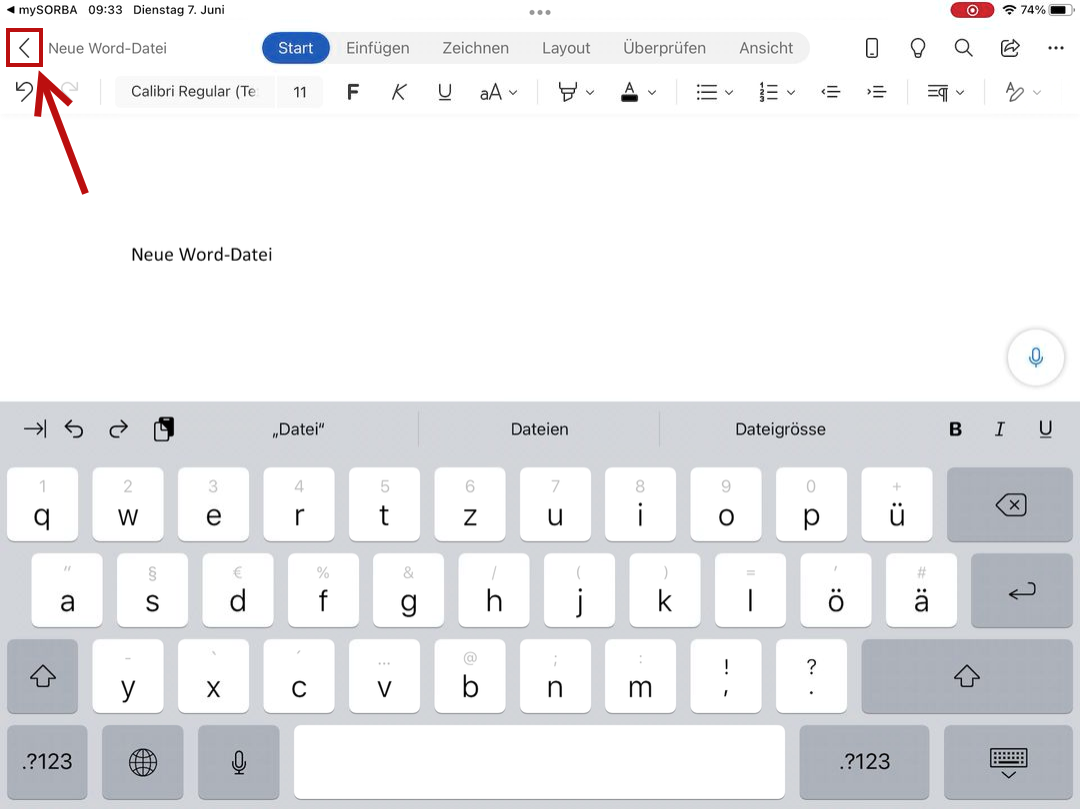Tap the share icon
The width and height of the screenshot is (1080, 809).
(x=1010, y=48)
